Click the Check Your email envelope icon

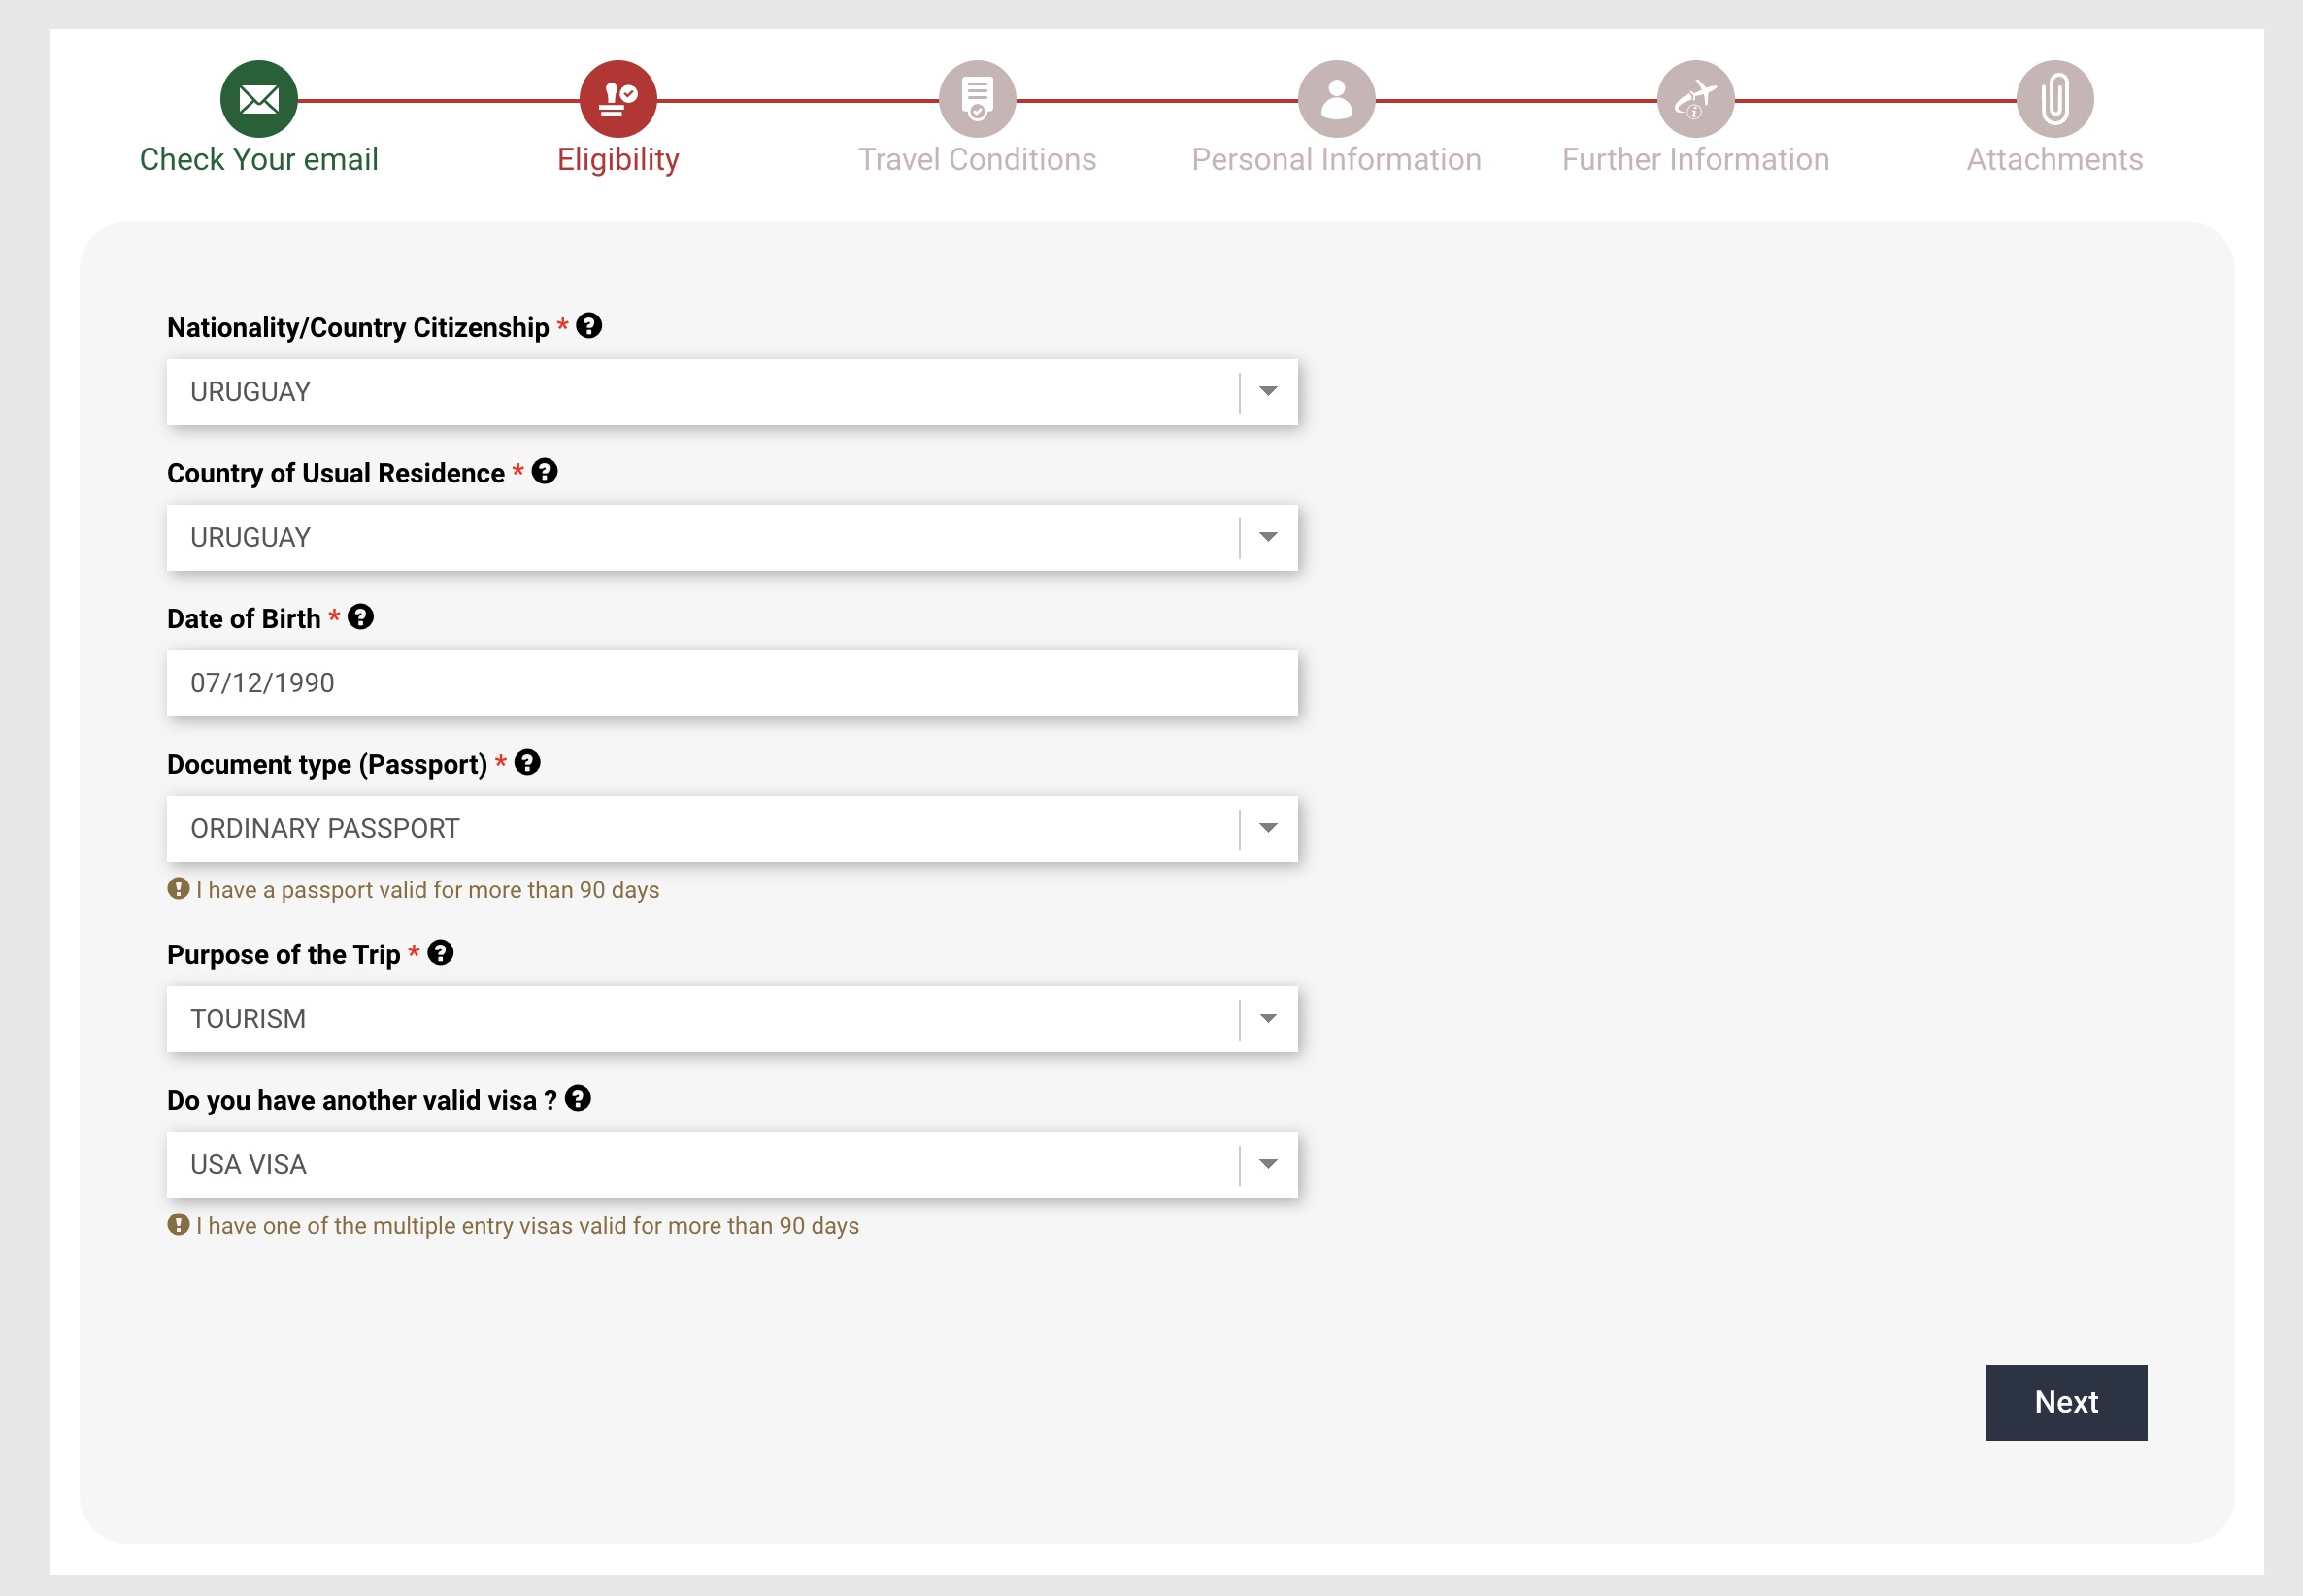[x=259, y=99]
